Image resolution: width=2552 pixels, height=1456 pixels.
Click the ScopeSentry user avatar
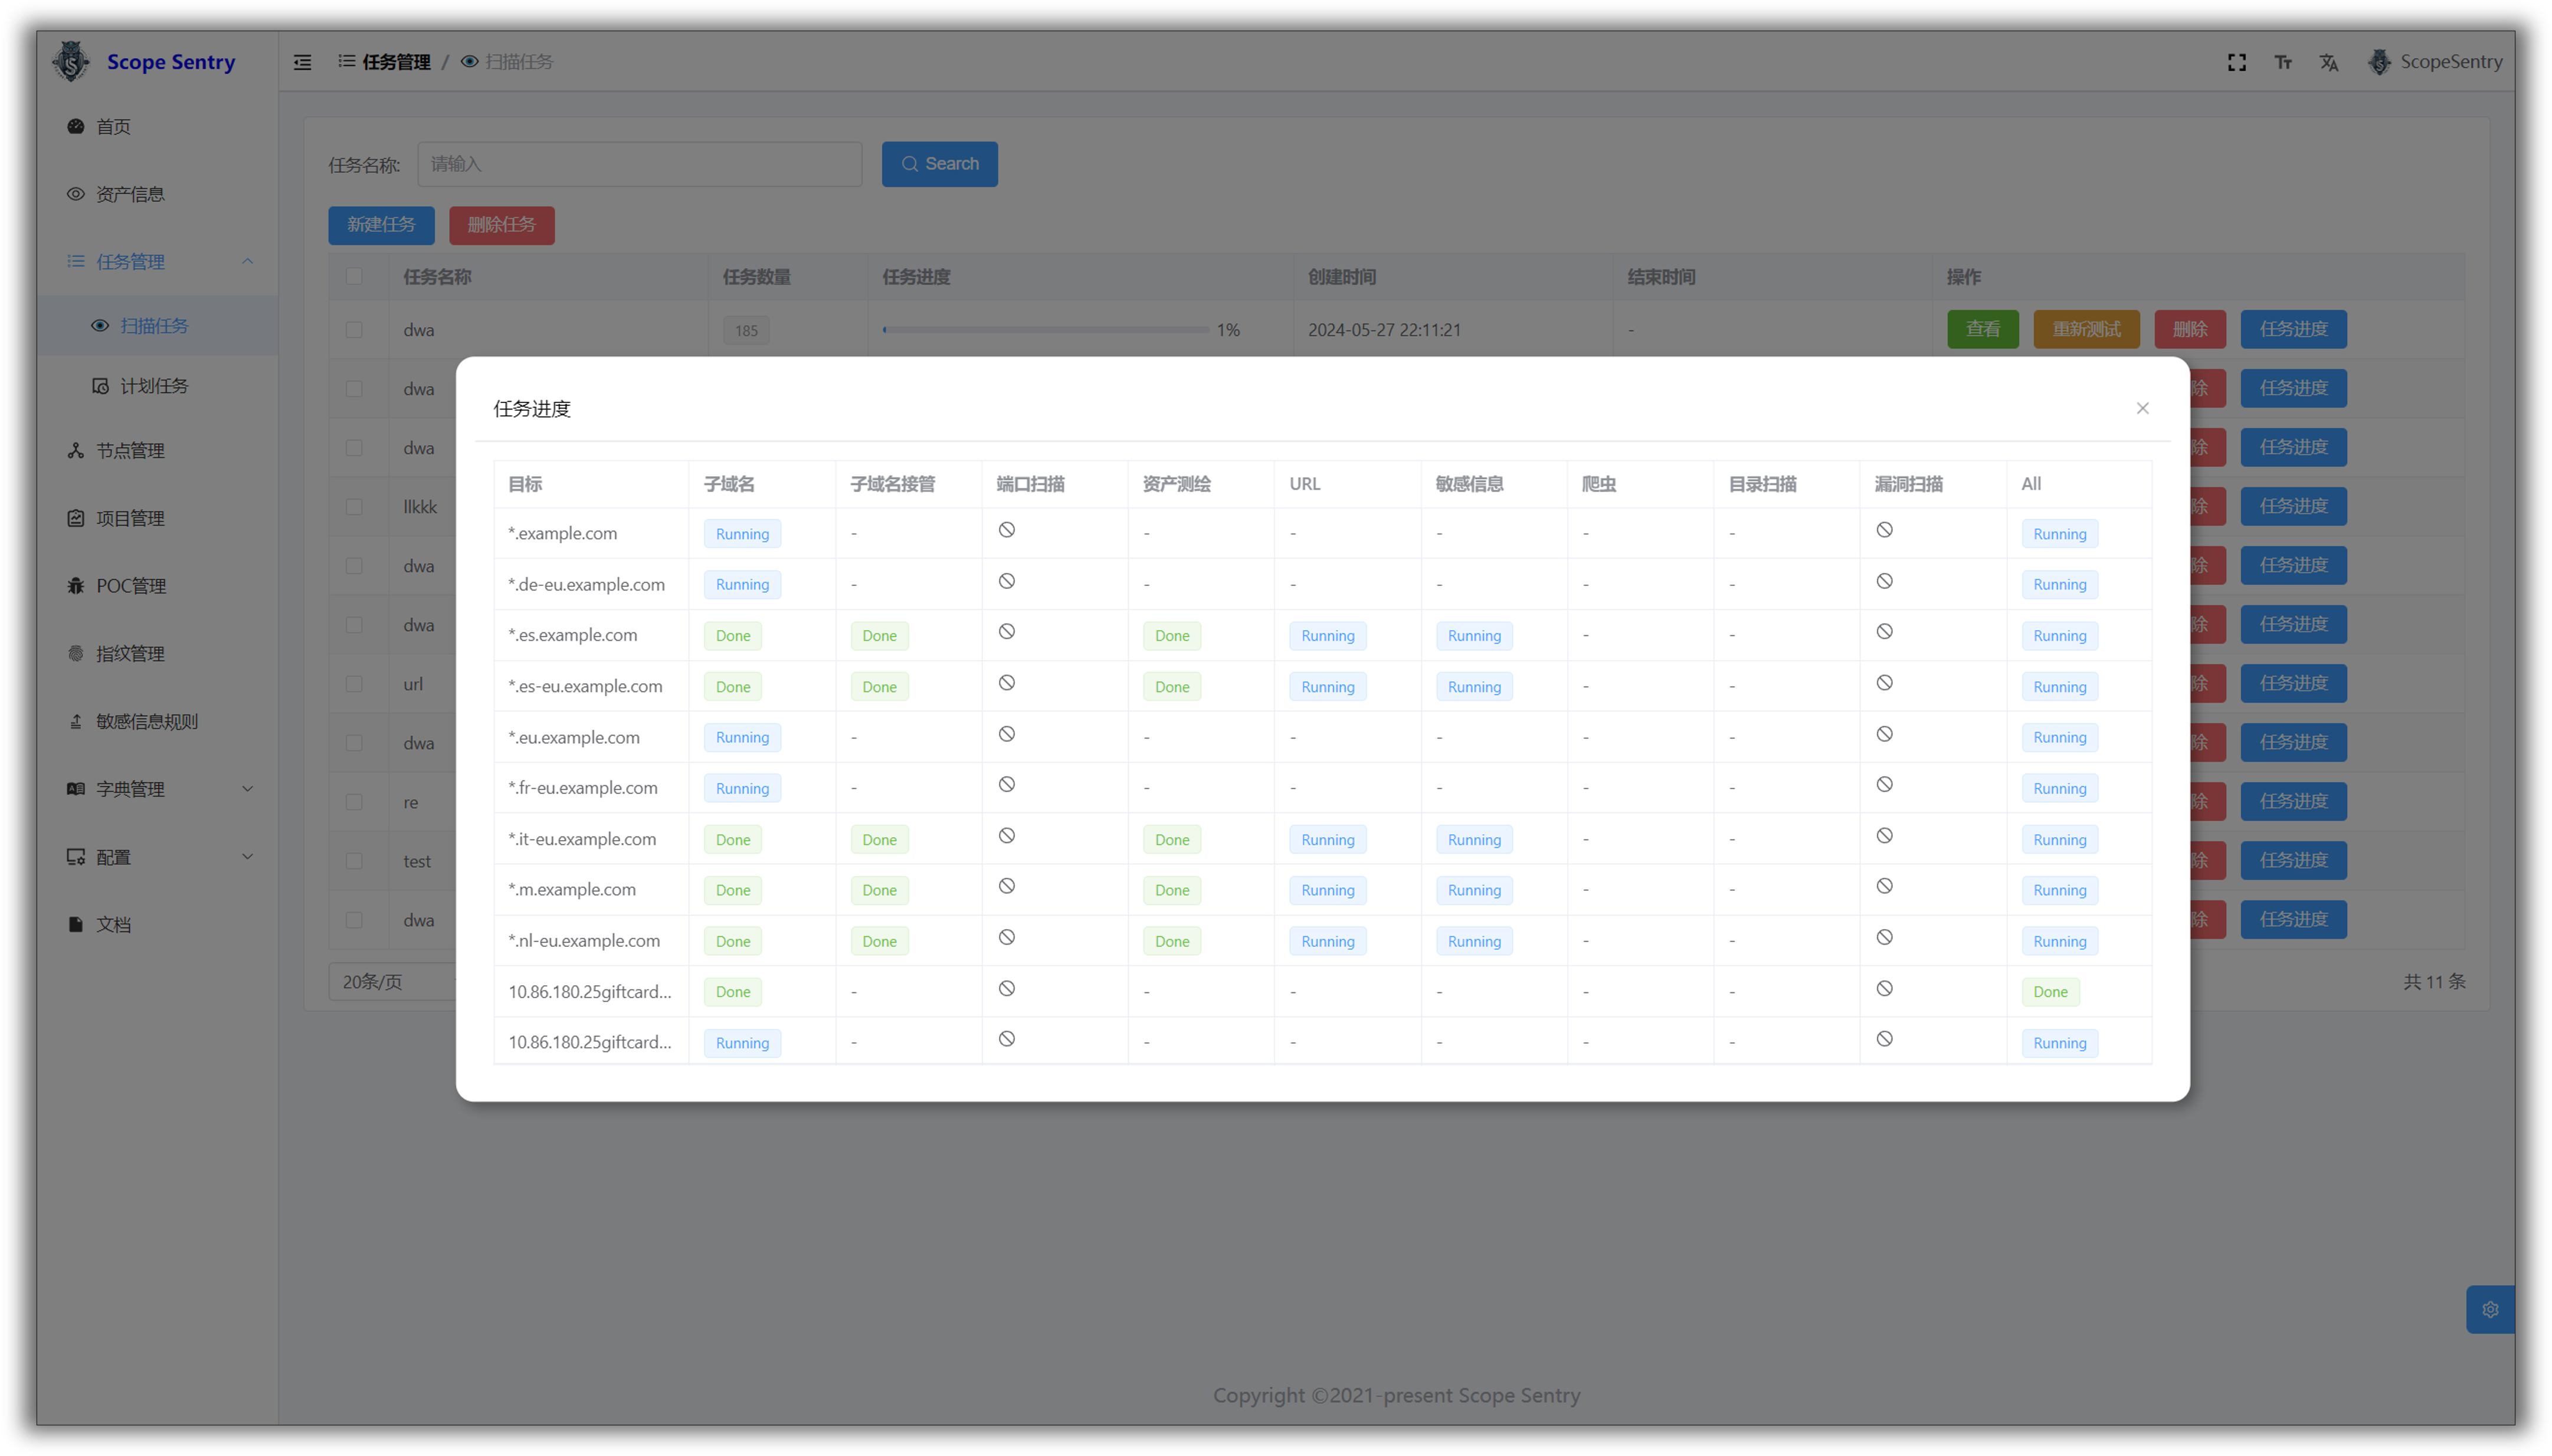click(x=2379, y=62)
